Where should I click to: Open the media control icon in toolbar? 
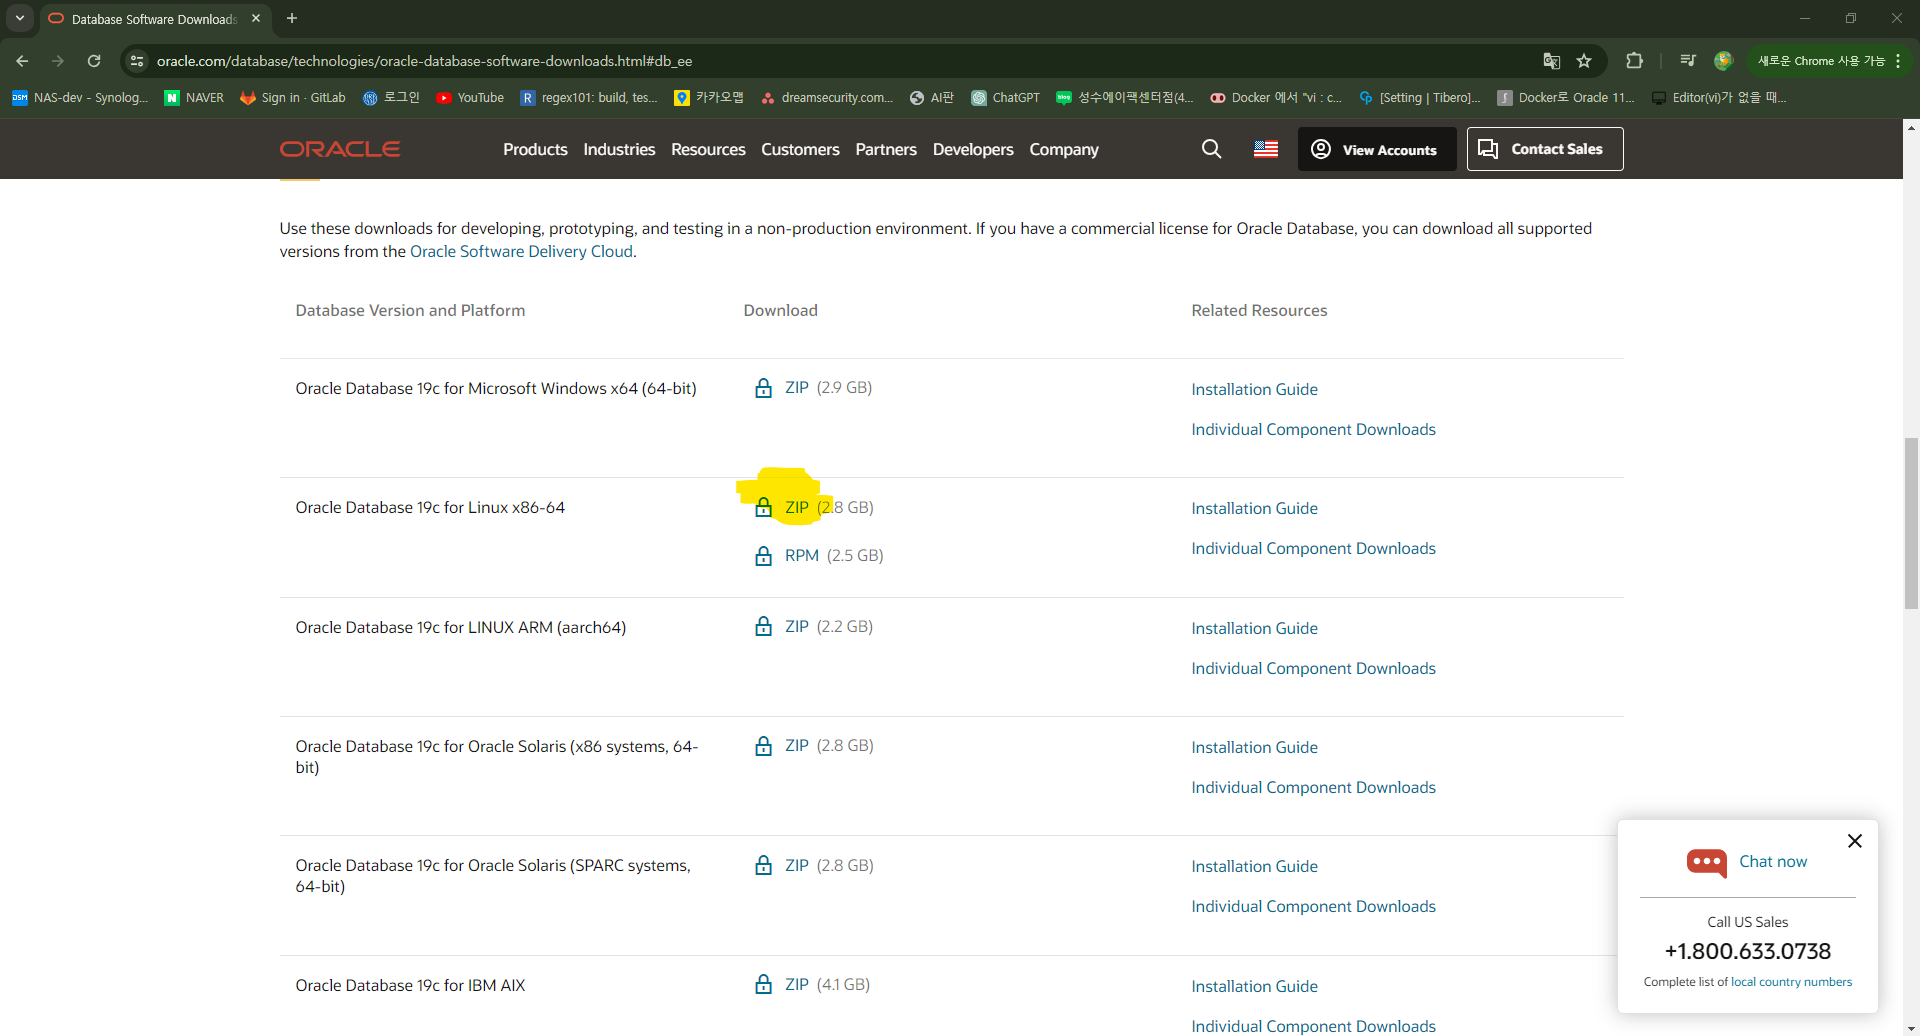point(1688,61)
